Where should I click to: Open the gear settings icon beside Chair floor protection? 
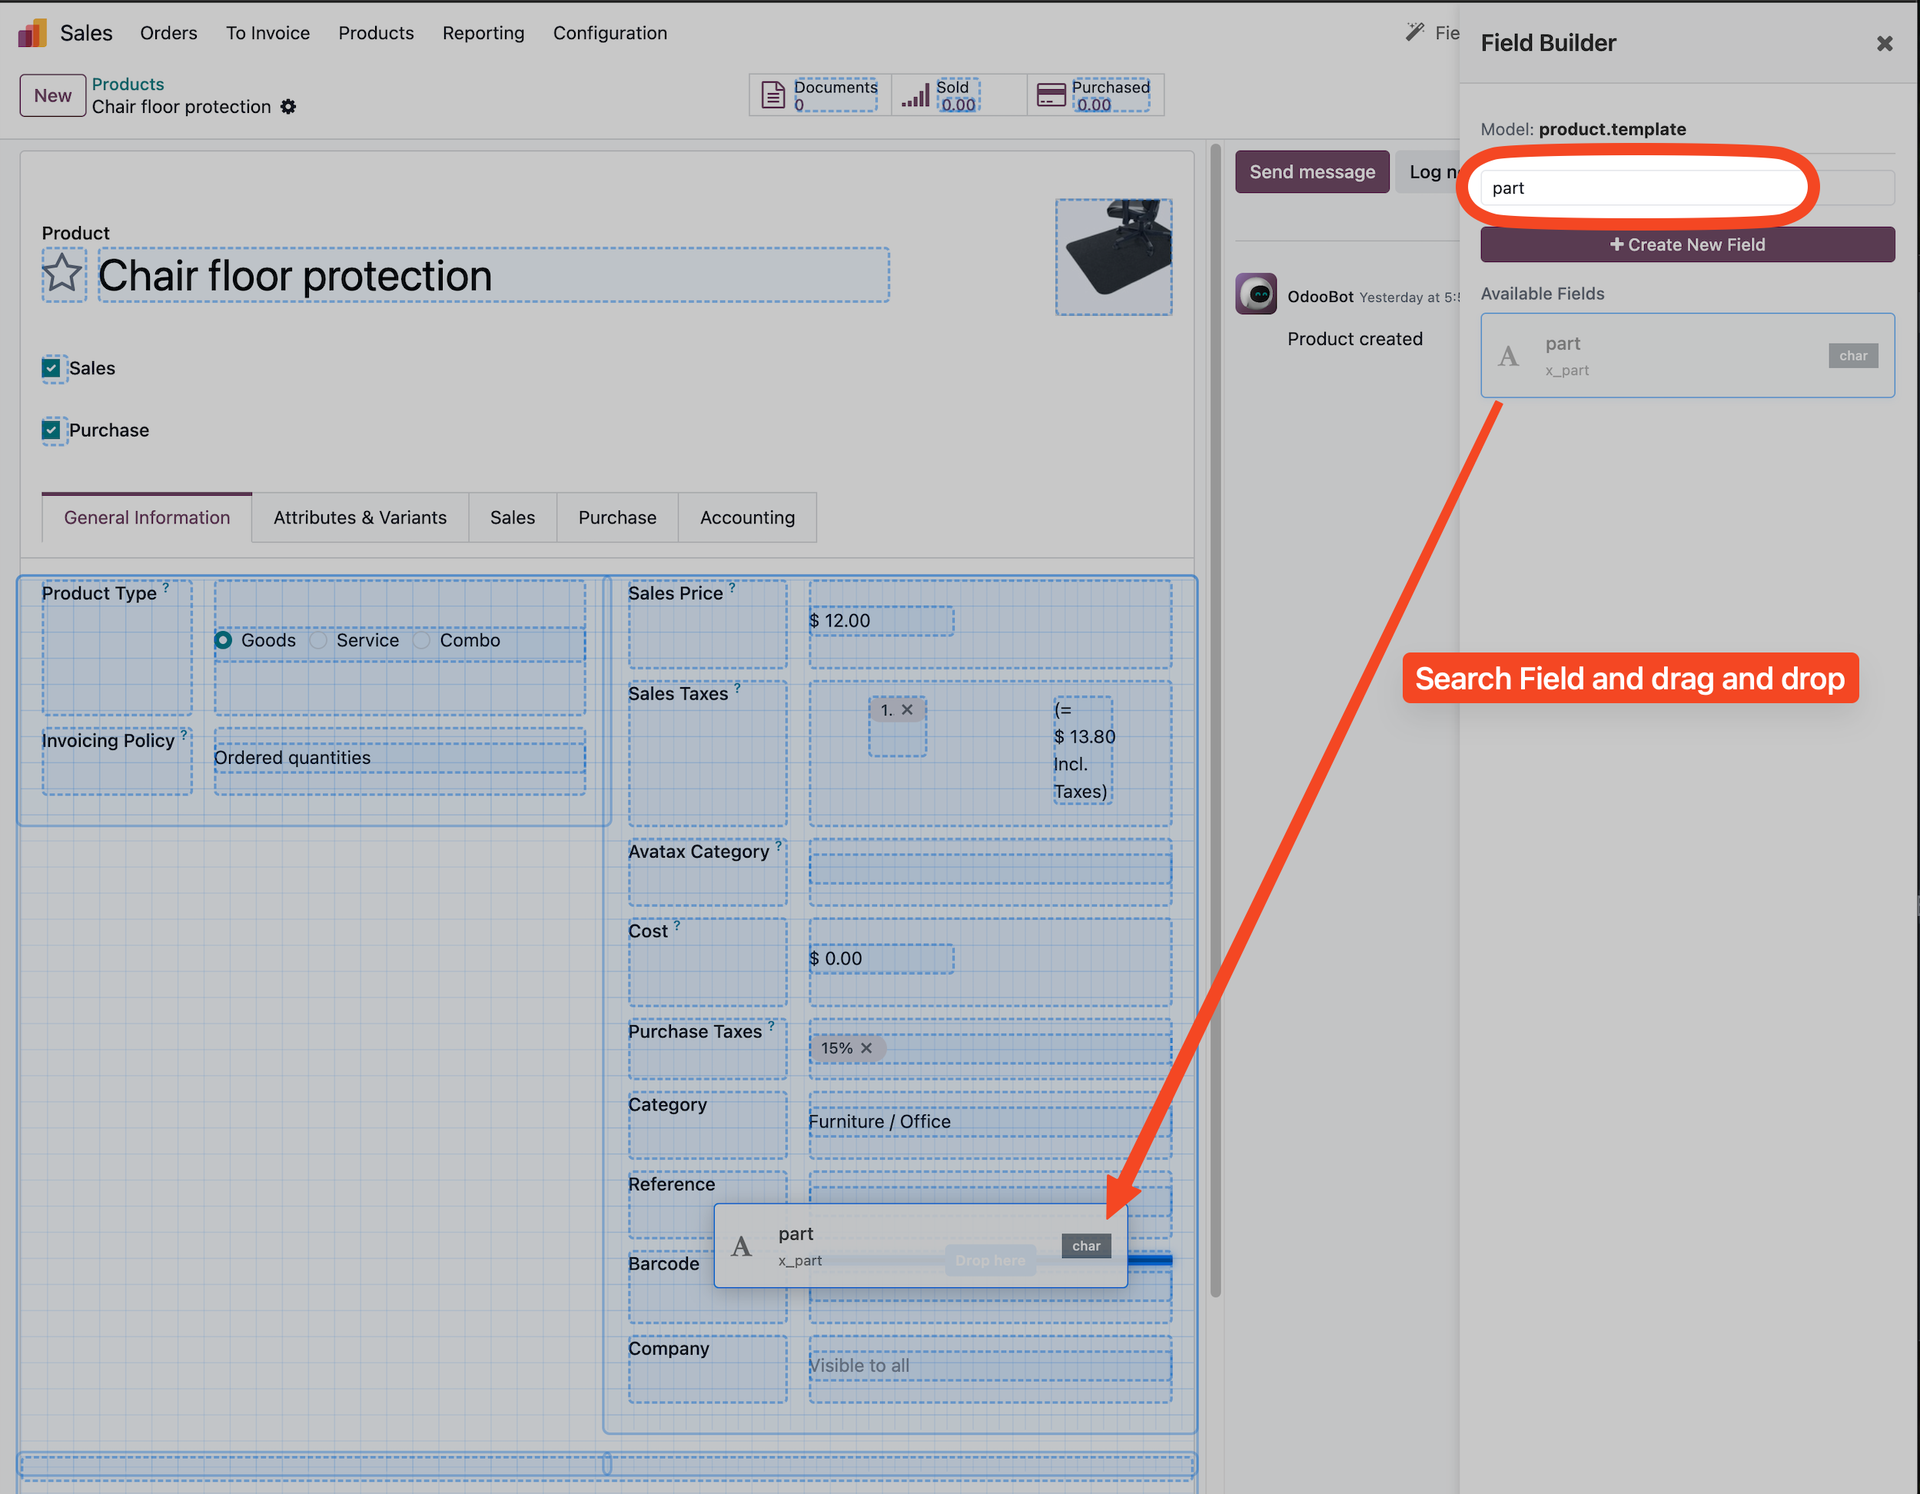click(288, 107)
